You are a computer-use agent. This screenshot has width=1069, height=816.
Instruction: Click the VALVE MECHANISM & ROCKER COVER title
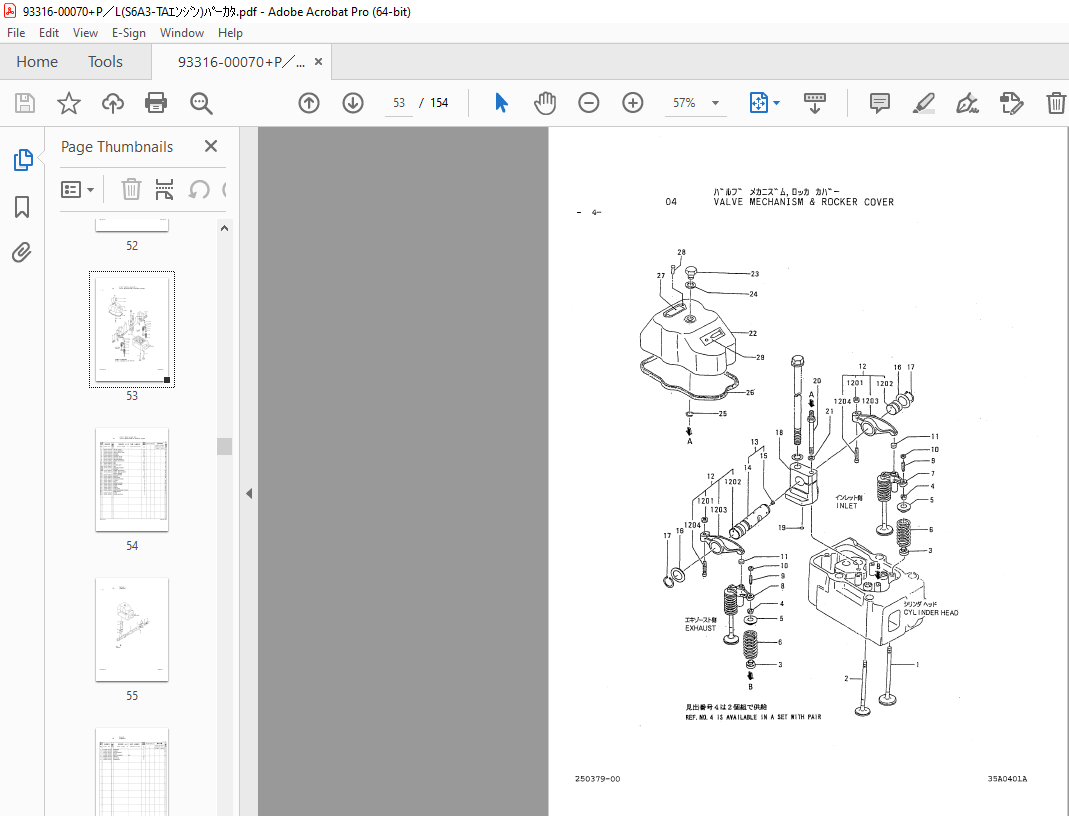tap(803, 202)
